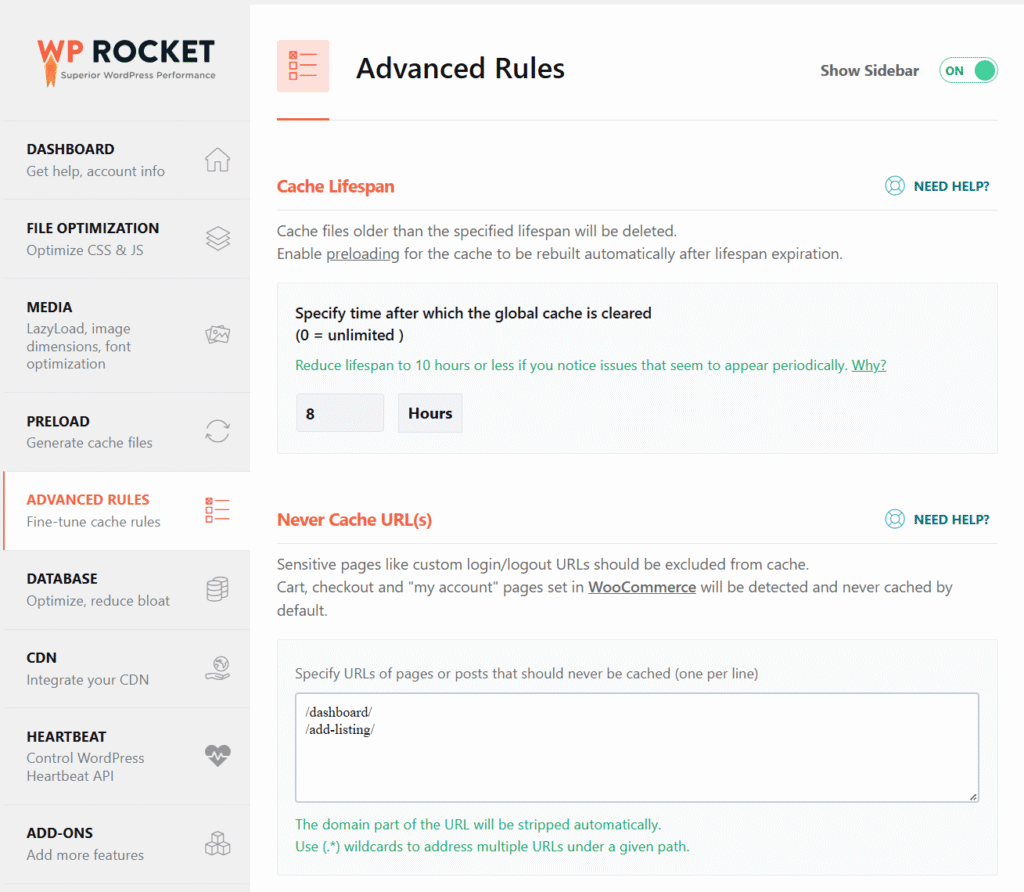Click the Why? link
This screenshot has height=892, width=1024.
868,365
